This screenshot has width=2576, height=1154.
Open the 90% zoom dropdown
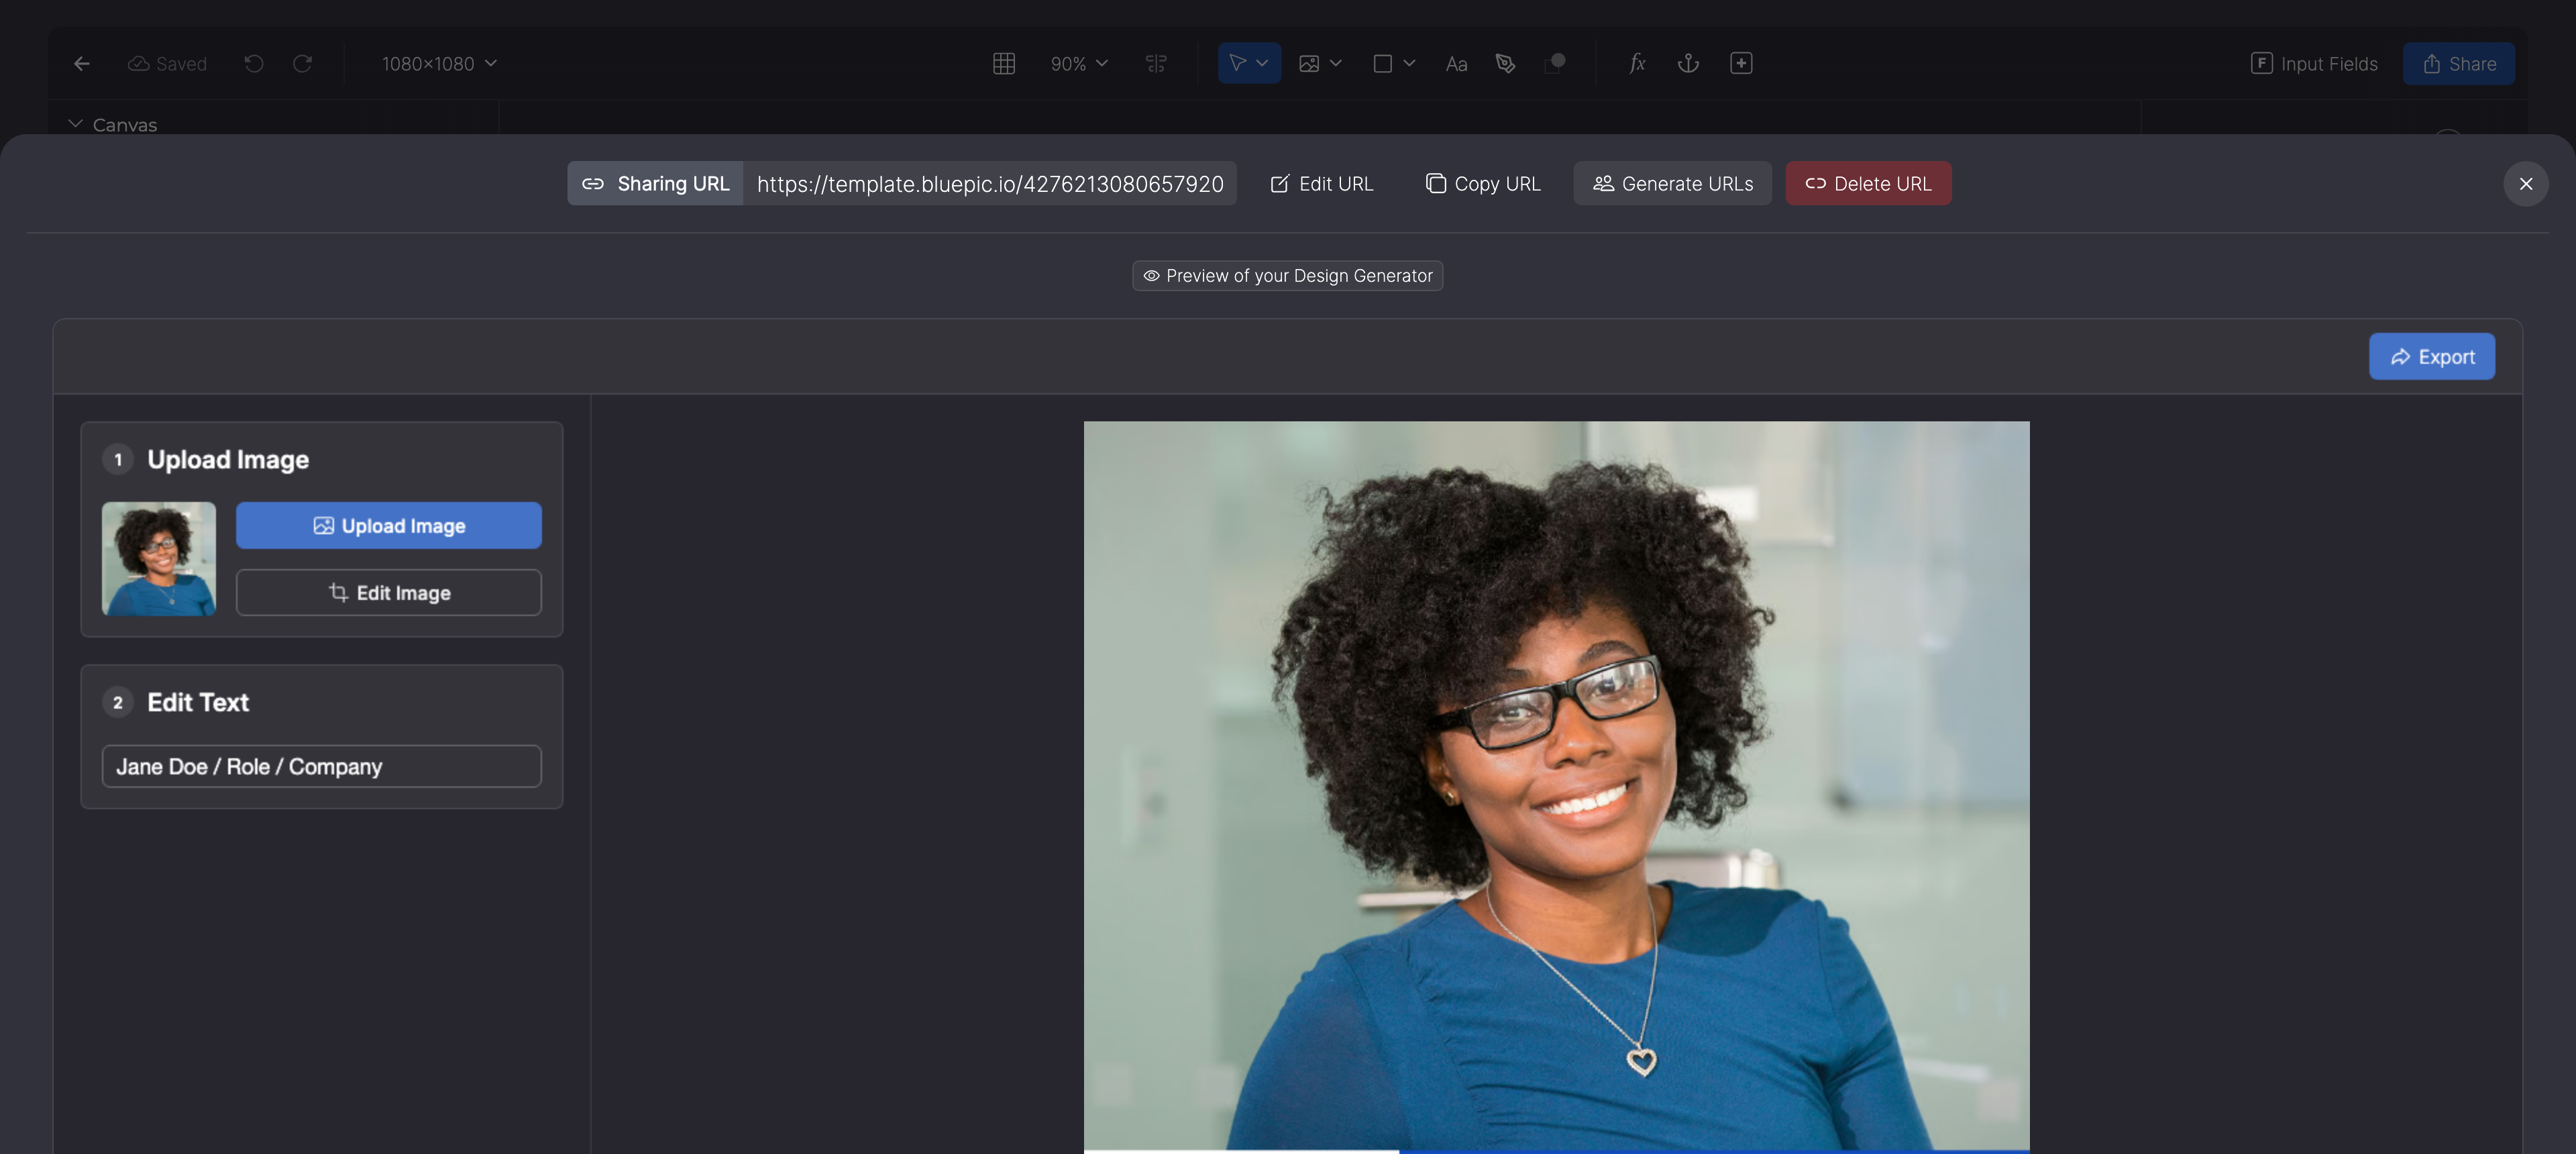coord(1079,63)
